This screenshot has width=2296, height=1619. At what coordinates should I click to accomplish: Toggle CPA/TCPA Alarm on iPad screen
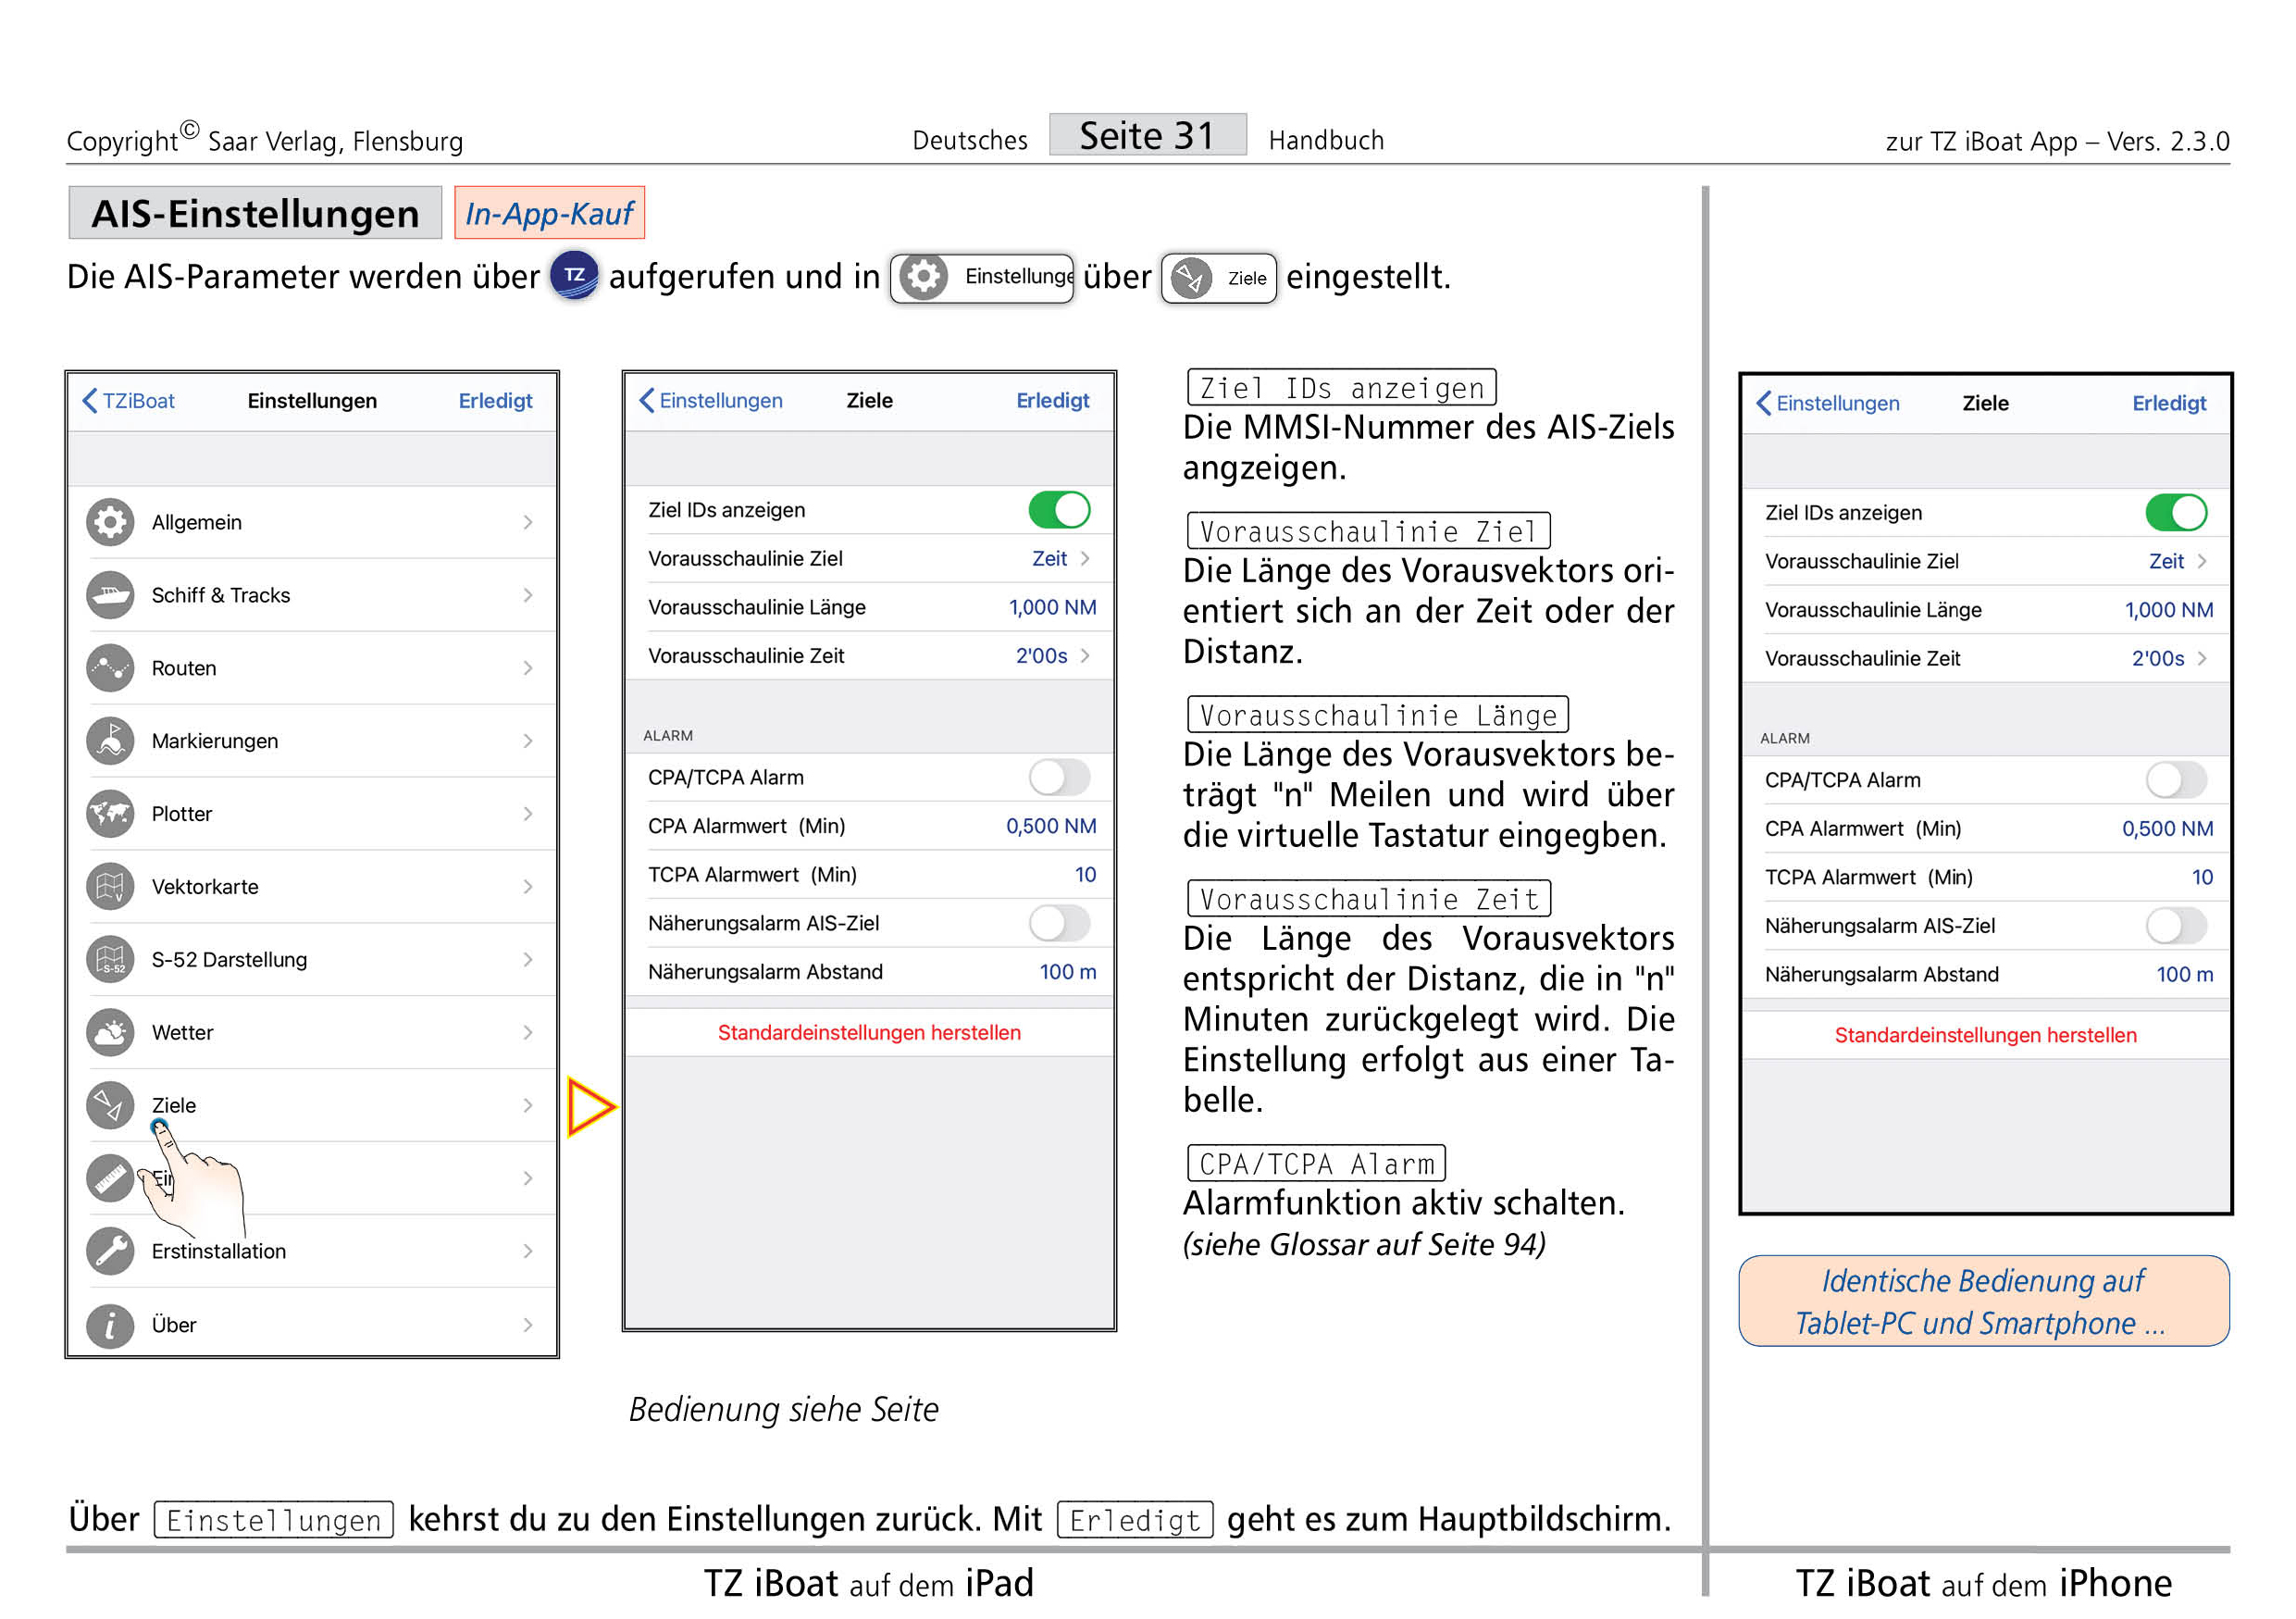(1060, 778)
